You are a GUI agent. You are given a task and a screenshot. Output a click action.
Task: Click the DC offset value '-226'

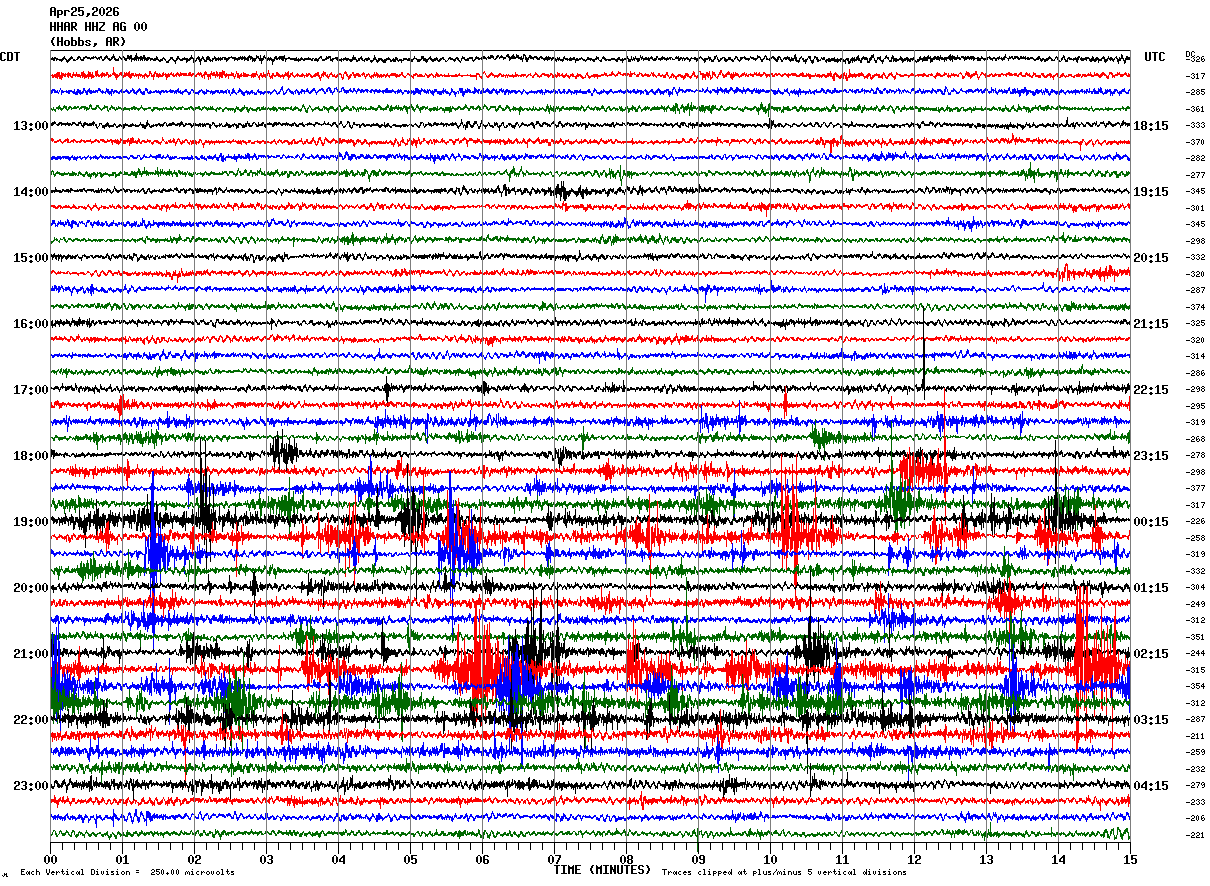pyautogui.click(x=1195, y=521)
